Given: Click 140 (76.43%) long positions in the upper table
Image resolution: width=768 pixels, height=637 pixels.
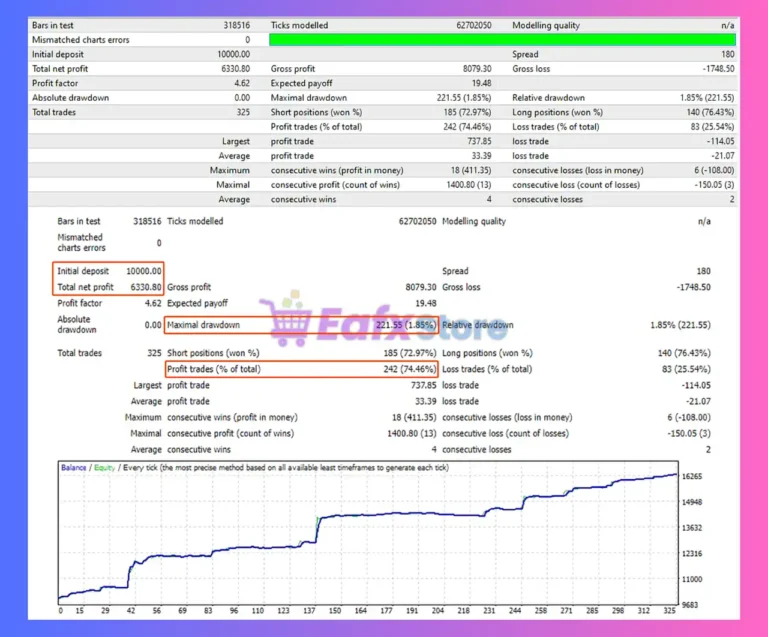Looking at the screenshot, I should coord(710,112).
